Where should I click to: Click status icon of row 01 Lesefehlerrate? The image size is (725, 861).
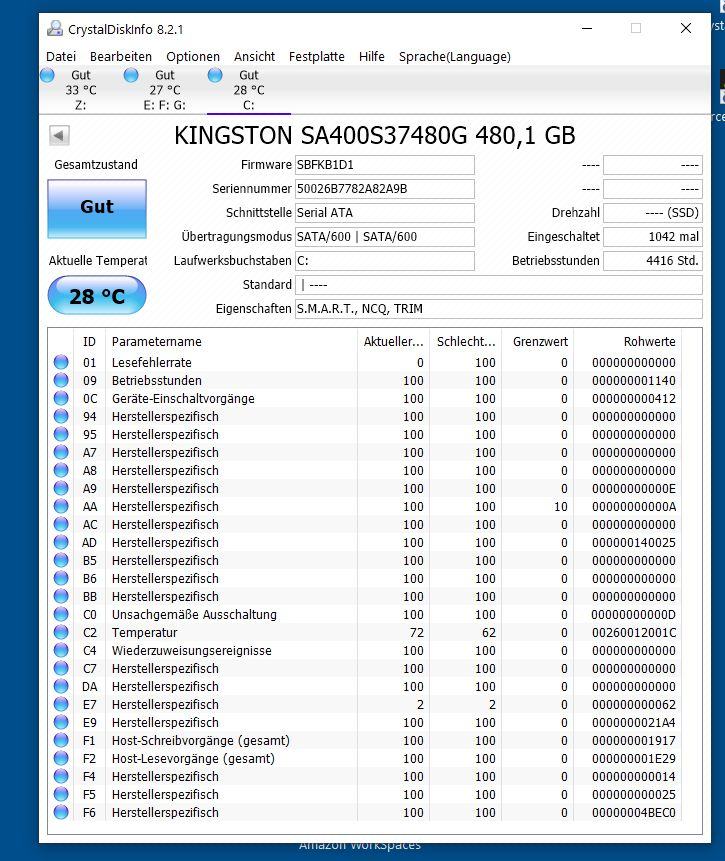tap(61, 362)
